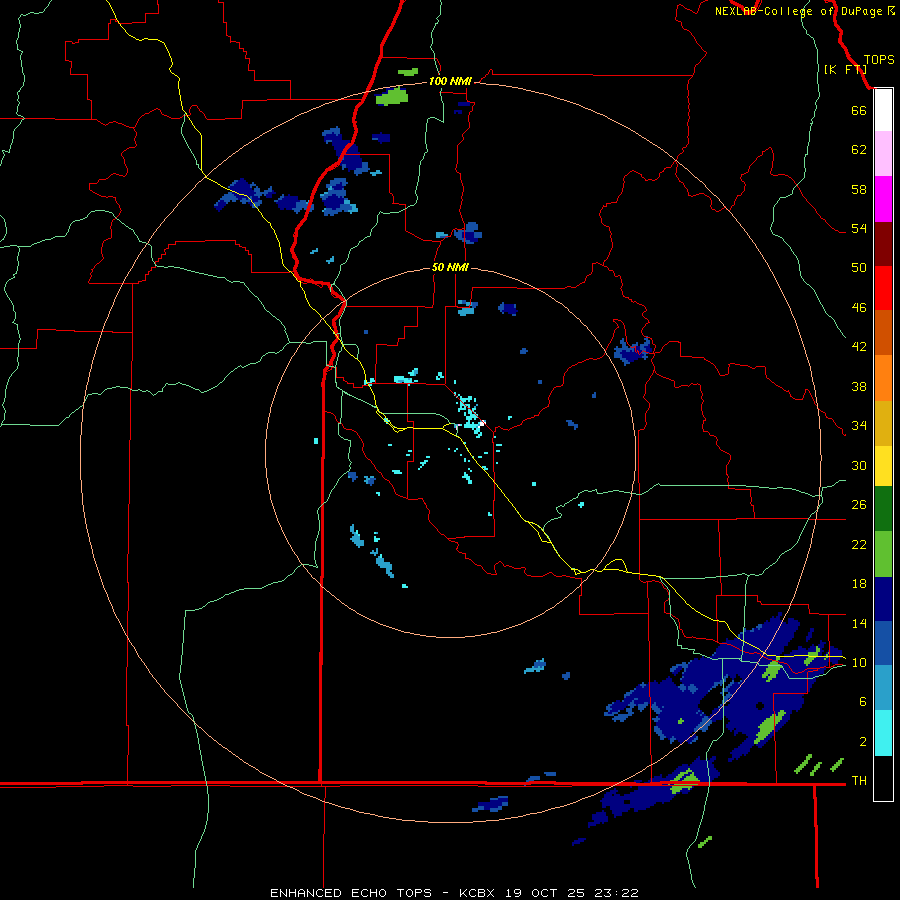Pick the medium blue legend swatch
The height and width of the screenshot is (900, 900).
(883, 643)
